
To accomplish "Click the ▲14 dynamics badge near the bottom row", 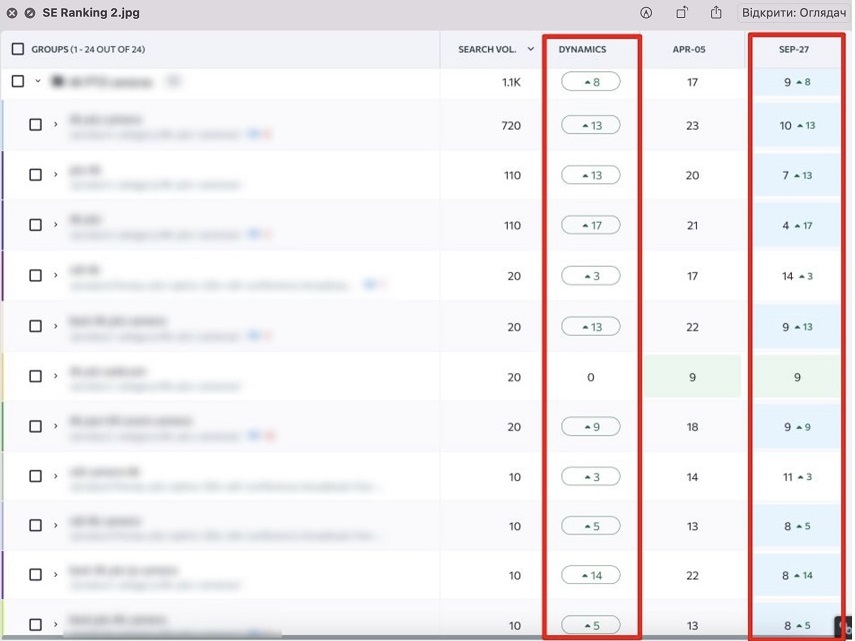I will [591, 575].
